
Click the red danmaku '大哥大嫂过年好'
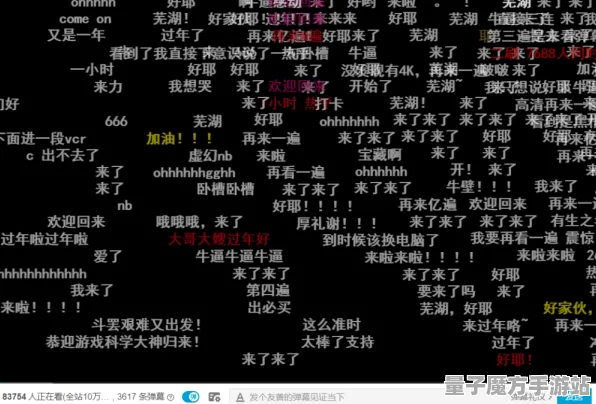(219, 239)
